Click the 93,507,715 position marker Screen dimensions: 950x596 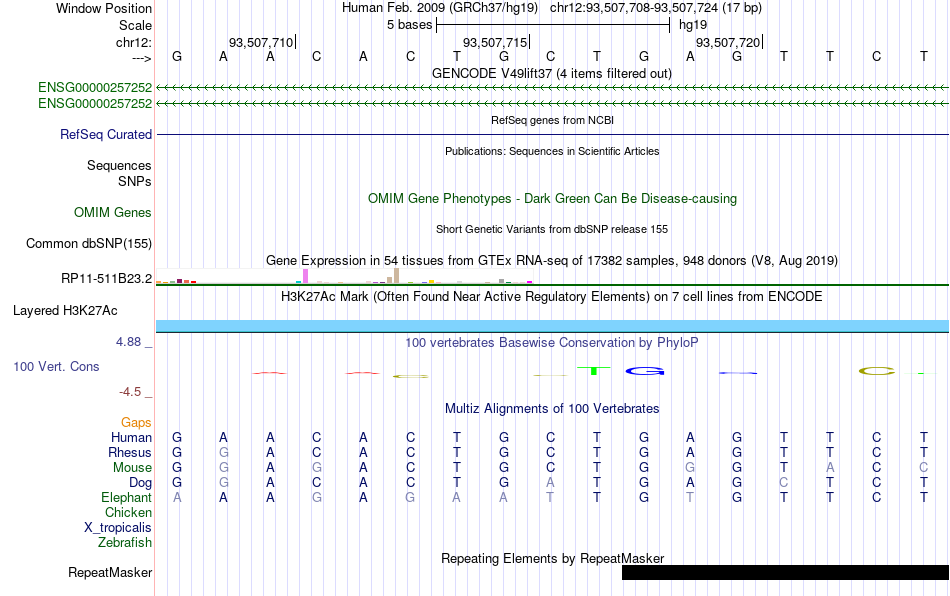495,42
